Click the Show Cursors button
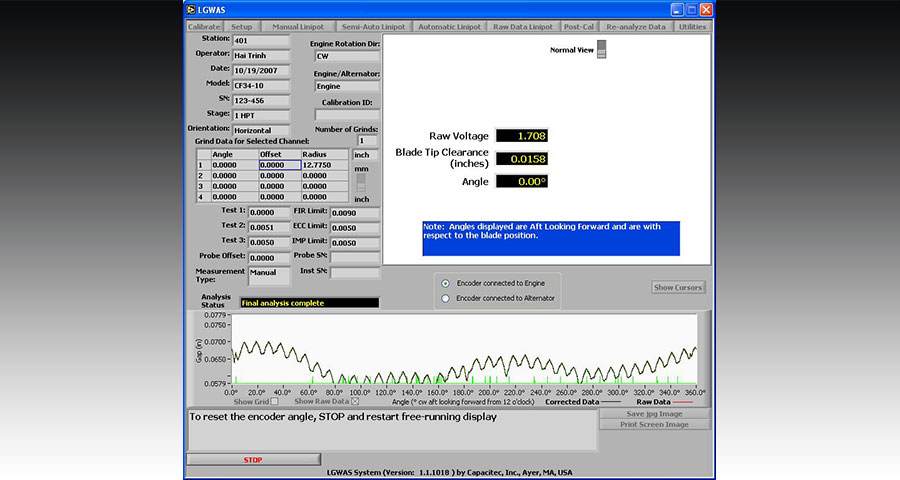 coord(678,287)
